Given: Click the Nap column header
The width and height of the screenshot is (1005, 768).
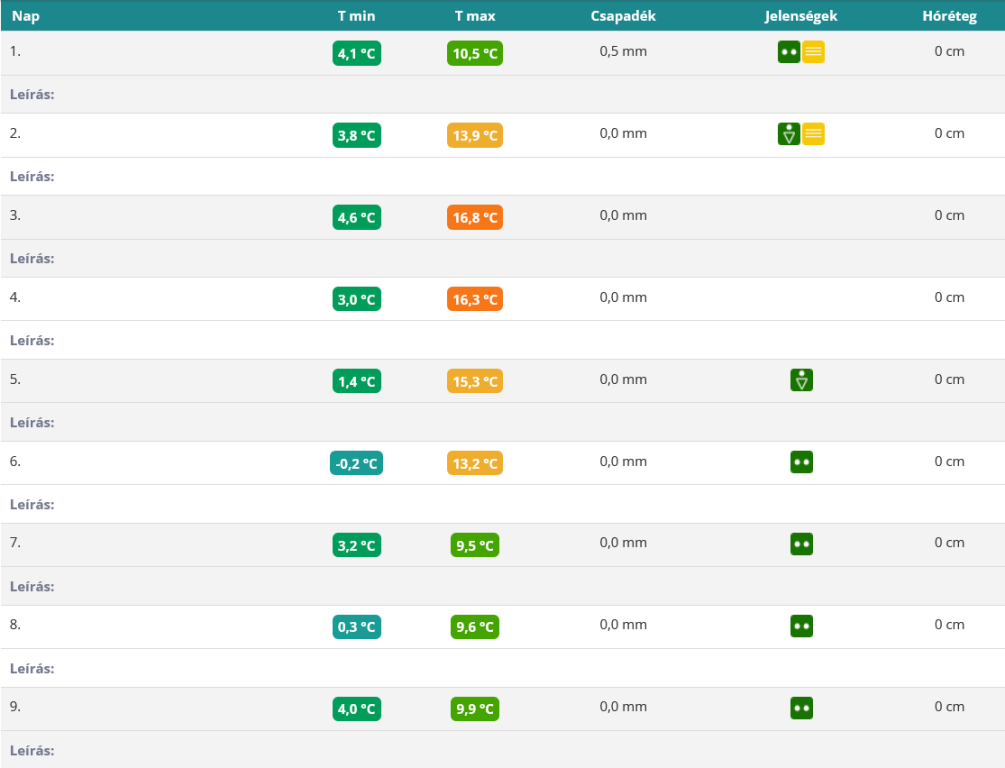Looking at the screenshot, I should click(26, 16).
